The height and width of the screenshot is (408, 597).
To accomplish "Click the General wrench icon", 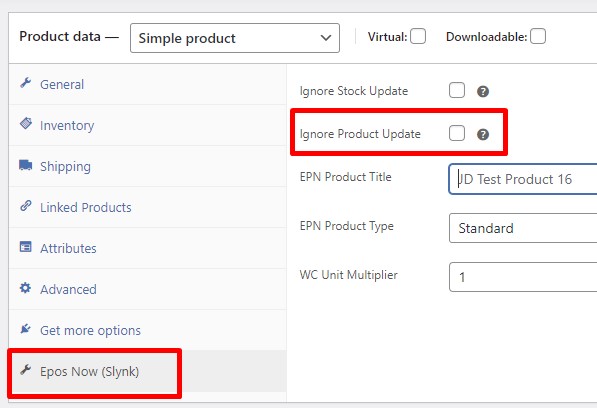I will click(26, 83).
